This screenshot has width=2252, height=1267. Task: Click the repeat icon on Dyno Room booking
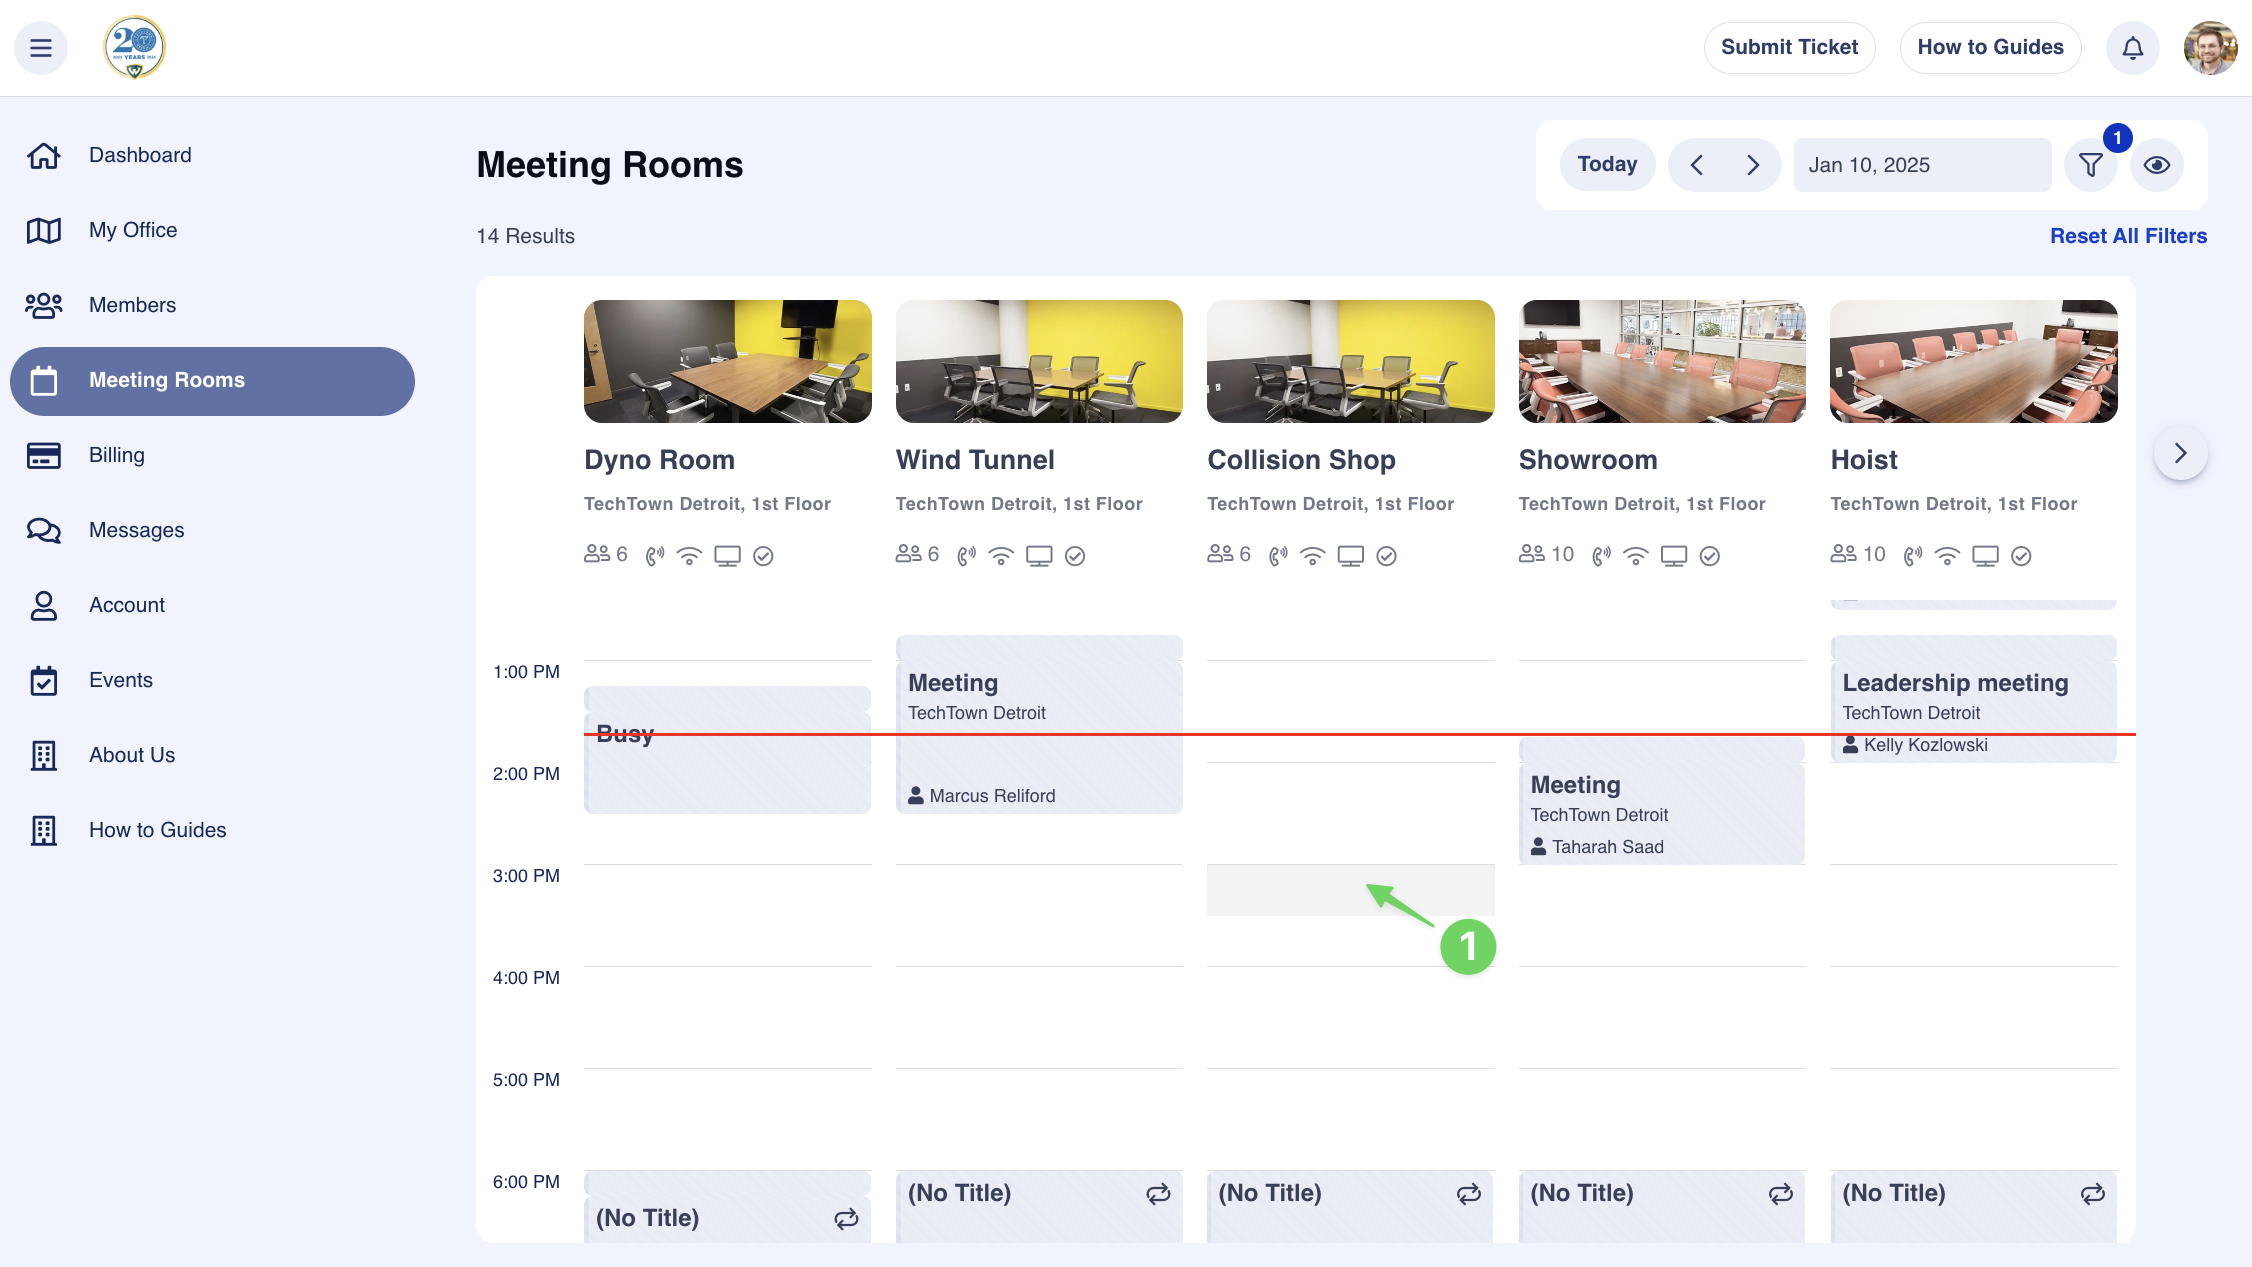click(846, 1218)
